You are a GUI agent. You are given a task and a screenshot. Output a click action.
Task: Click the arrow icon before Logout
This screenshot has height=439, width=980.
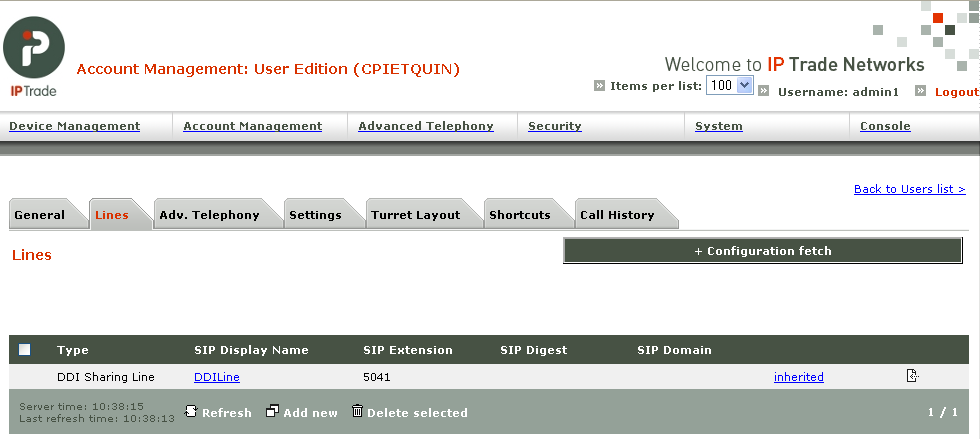(920, 91)
